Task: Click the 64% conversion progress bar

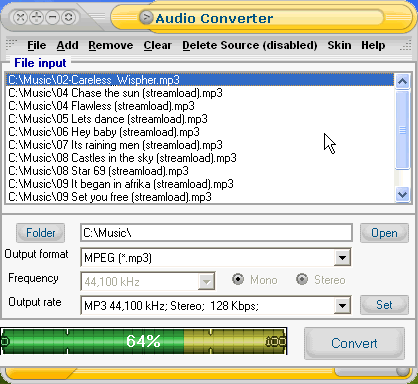Action: pyautogui.click(x=144, y=341)
